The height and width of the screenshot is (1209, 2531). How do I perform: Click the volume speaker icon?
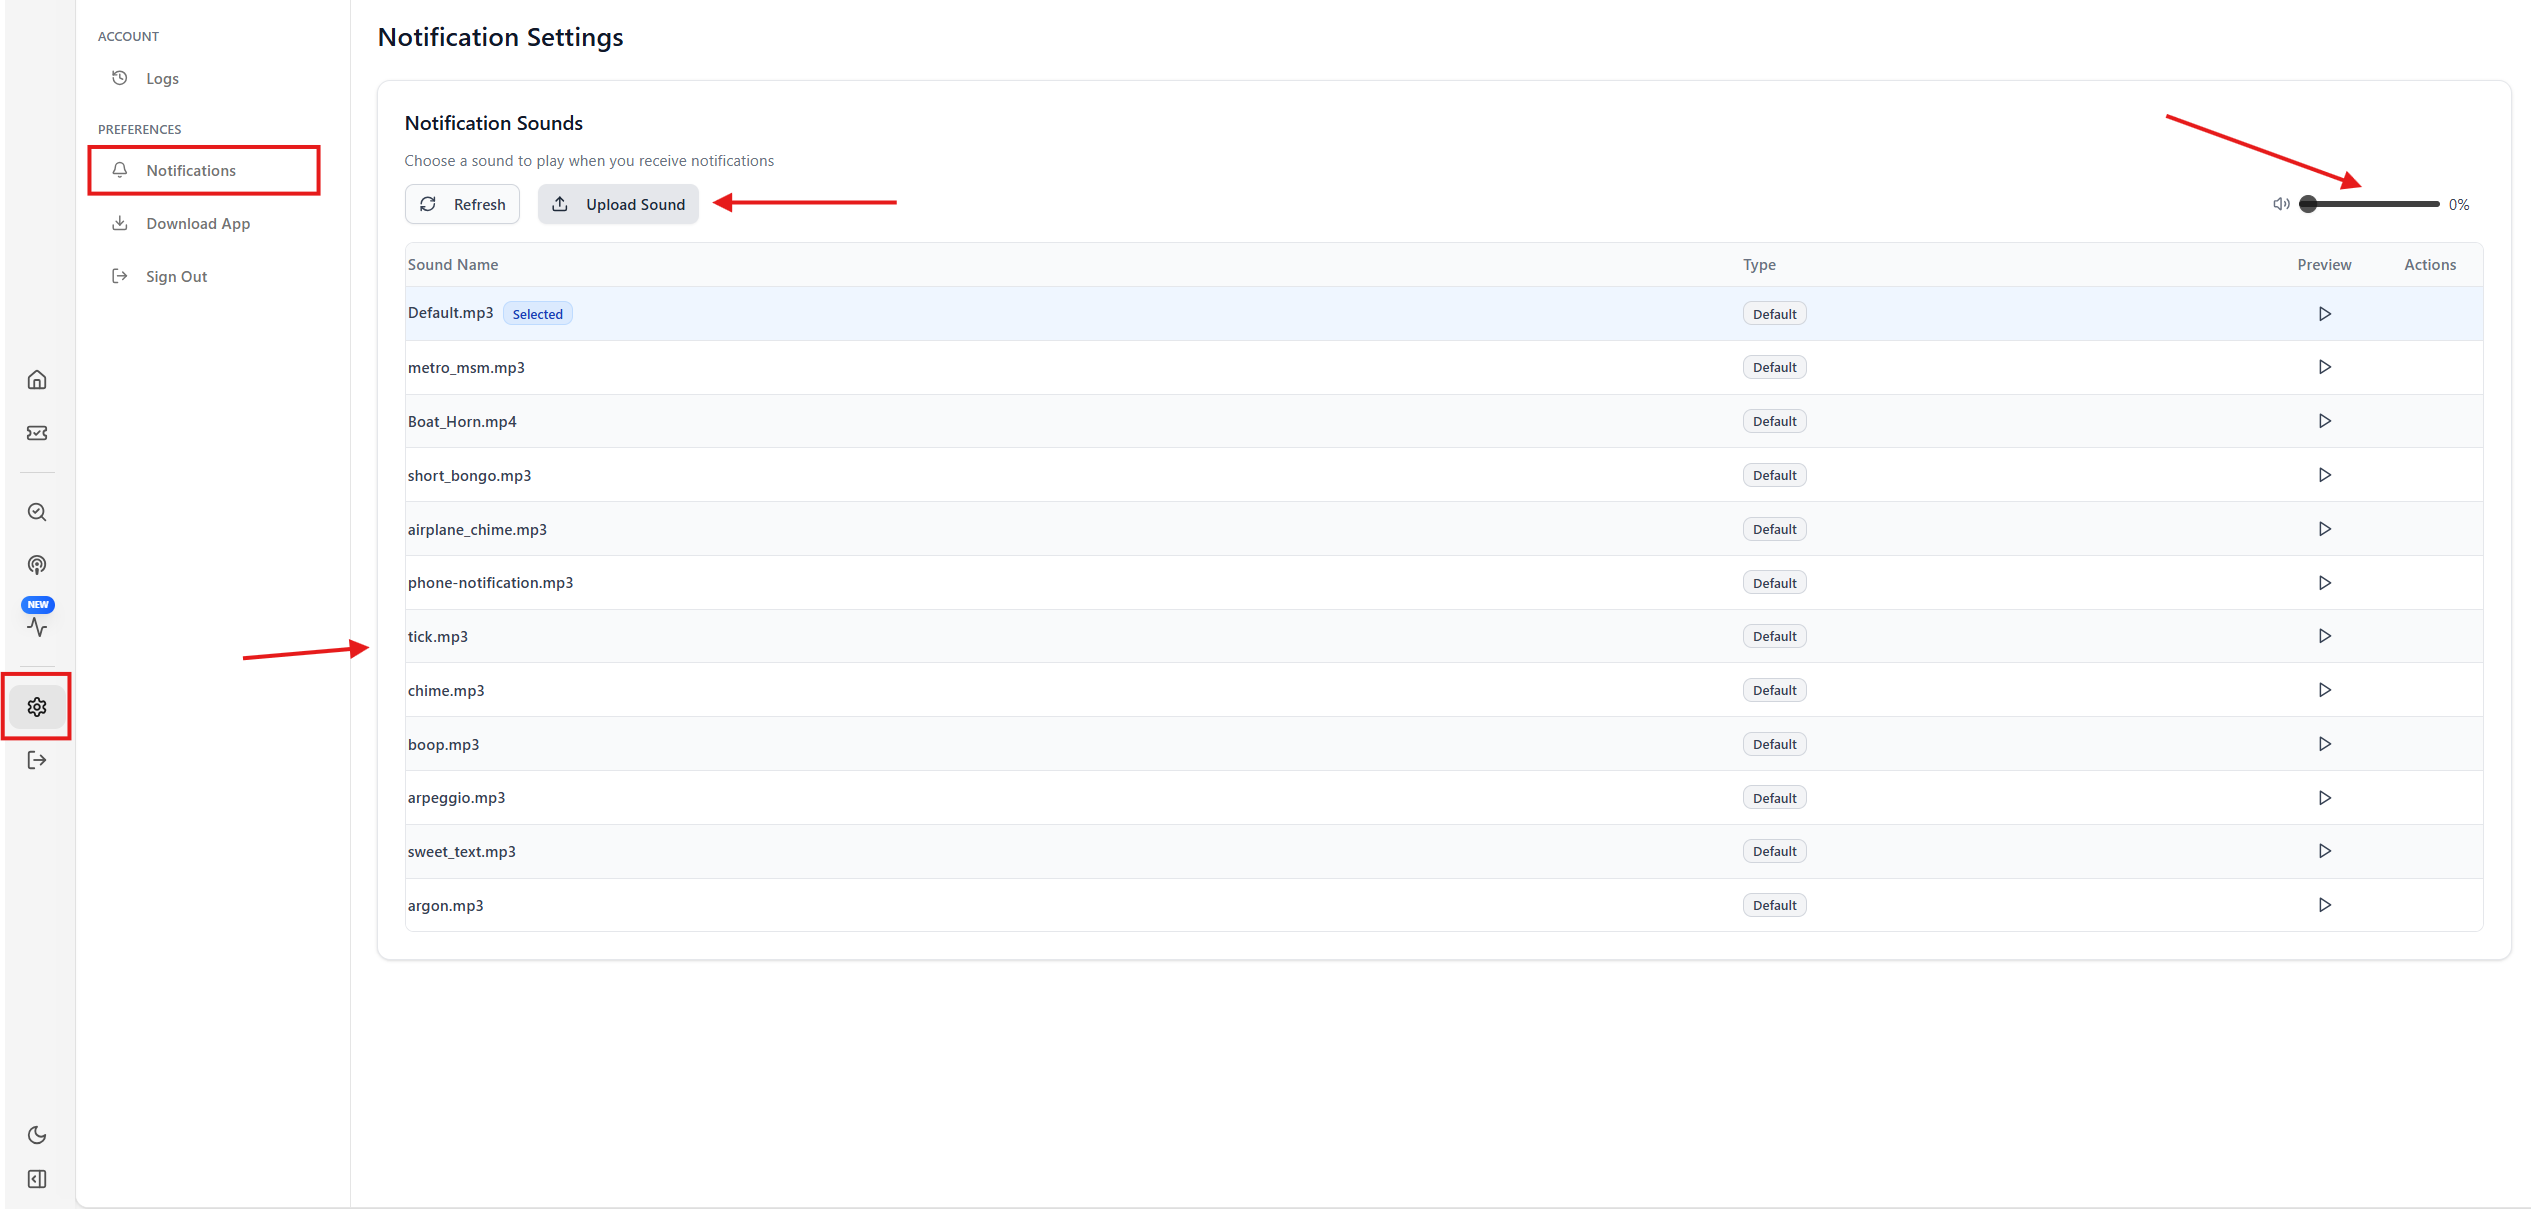pos(2280,204)
